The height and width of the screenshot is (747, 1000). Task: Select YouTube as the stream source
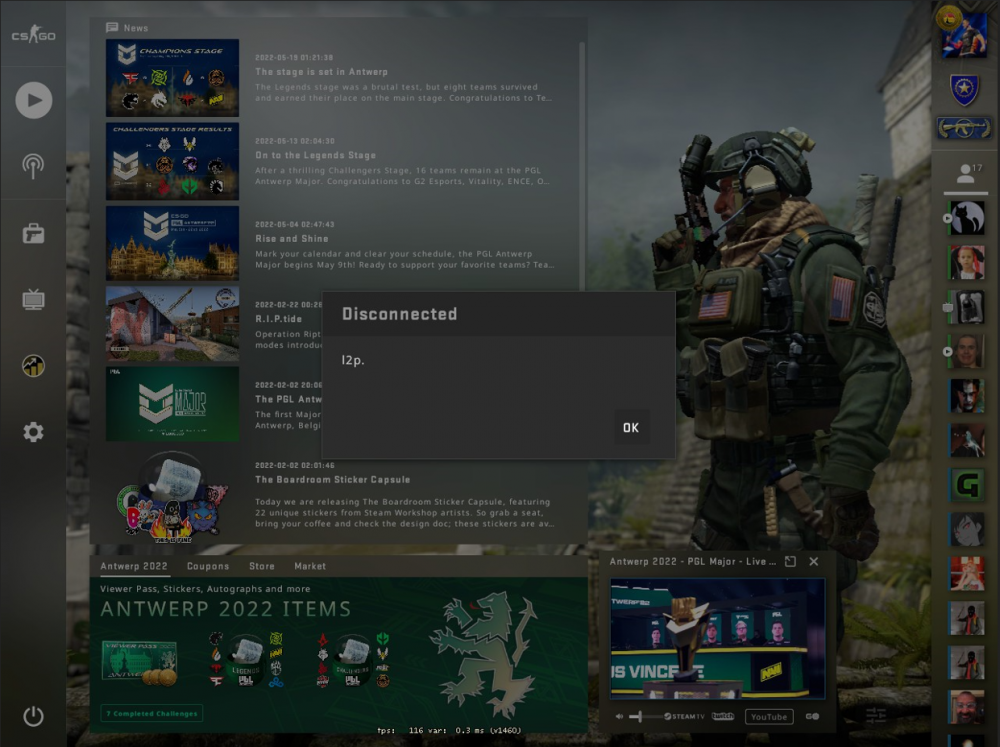[x=768, y=717]
